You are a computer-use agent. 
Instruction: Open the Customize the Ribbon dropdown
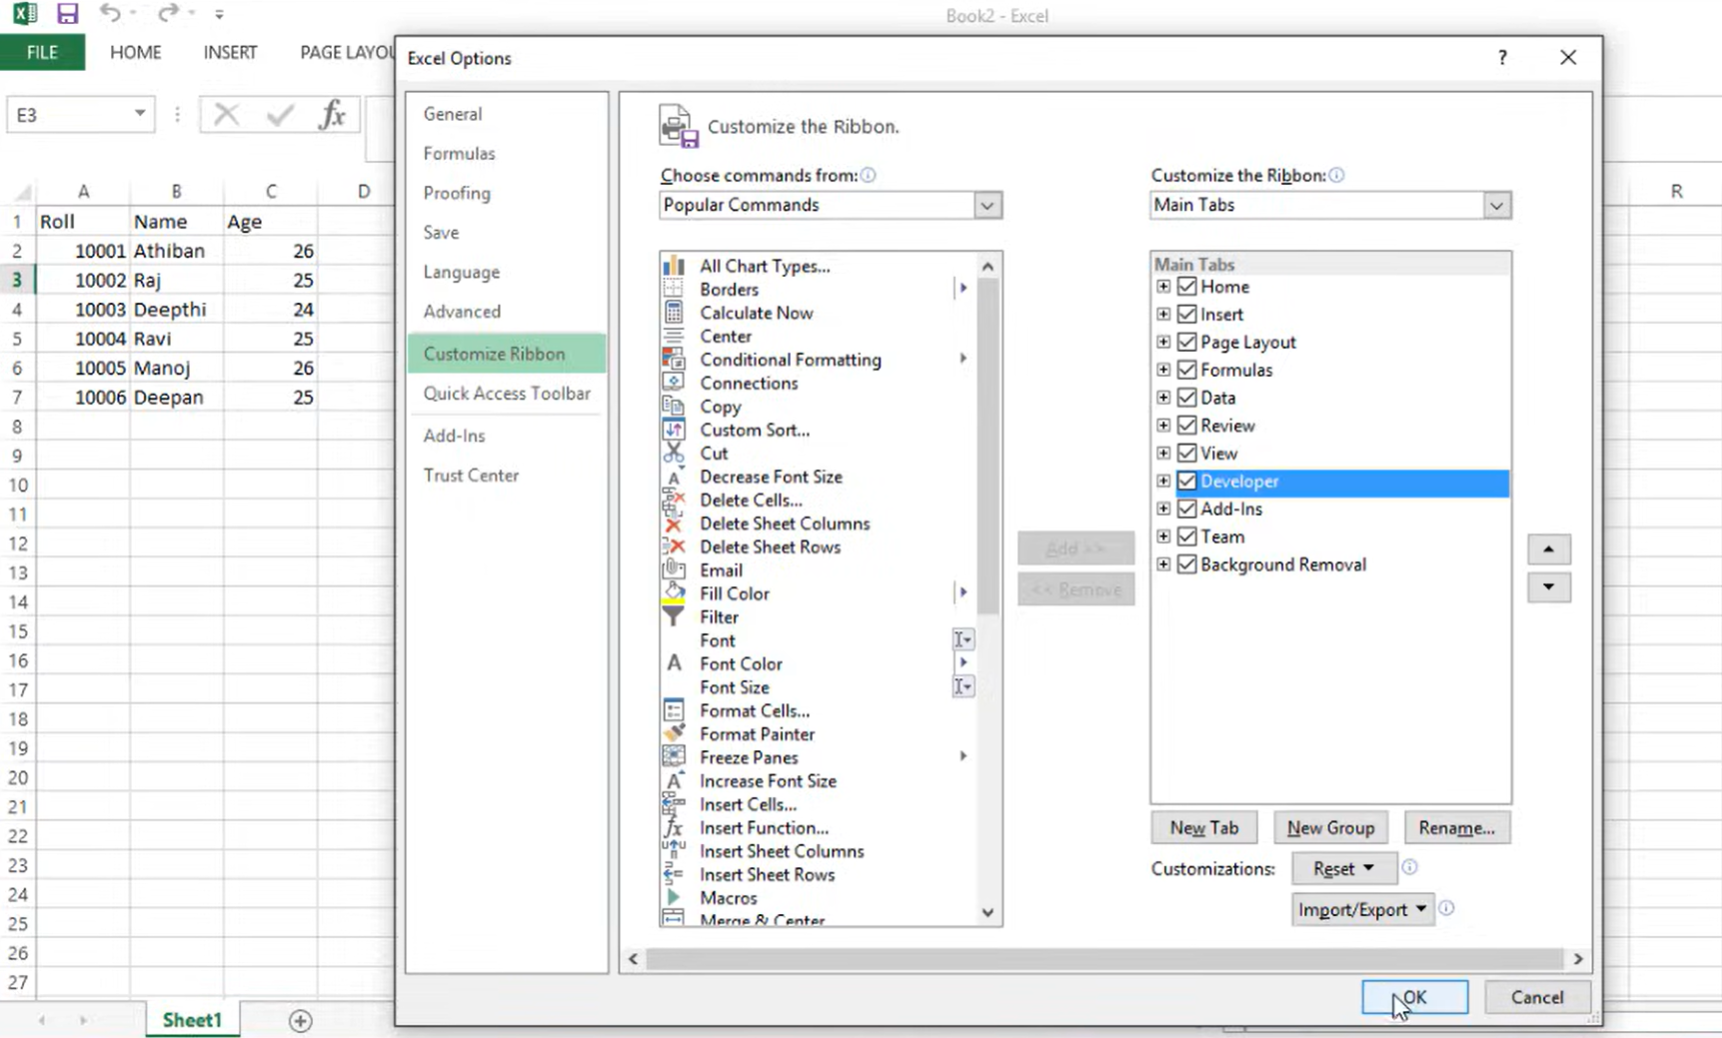tap(1496, 205)
